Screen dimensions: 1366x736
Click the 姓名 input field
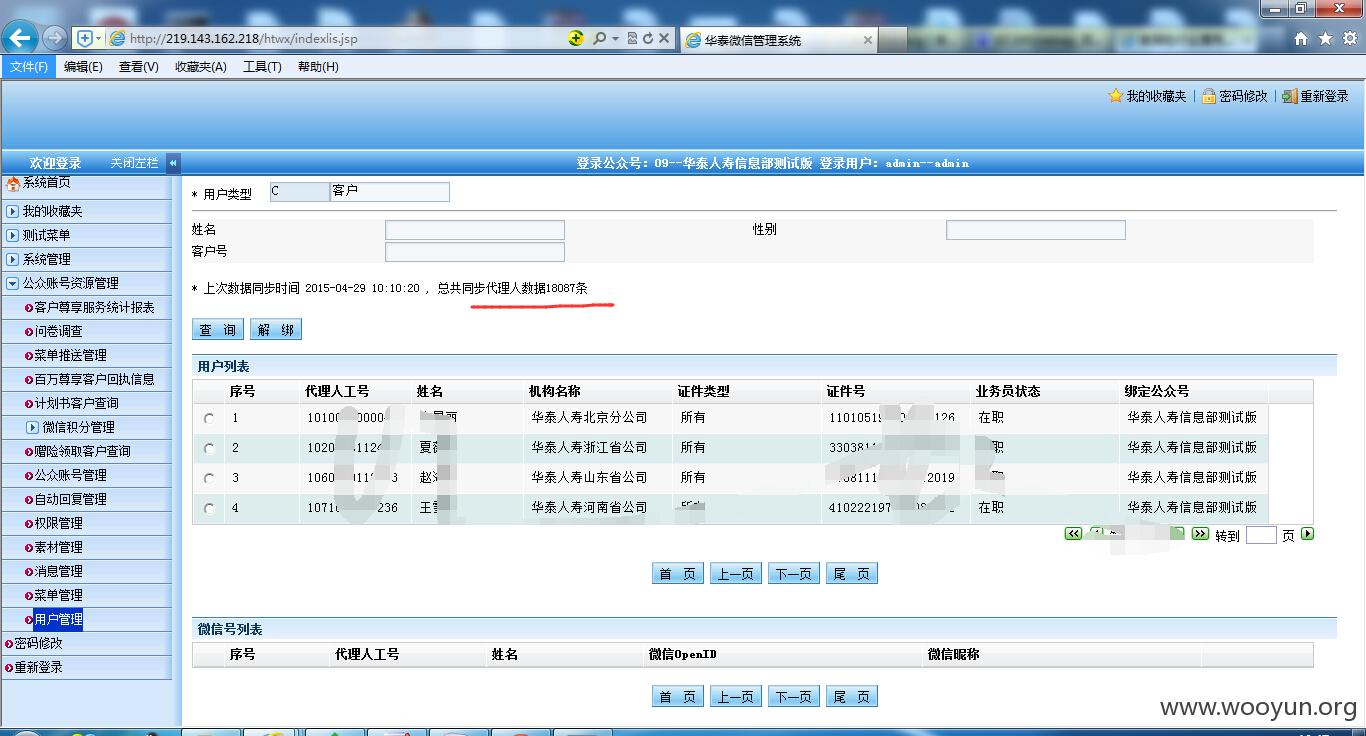[475, 231]
